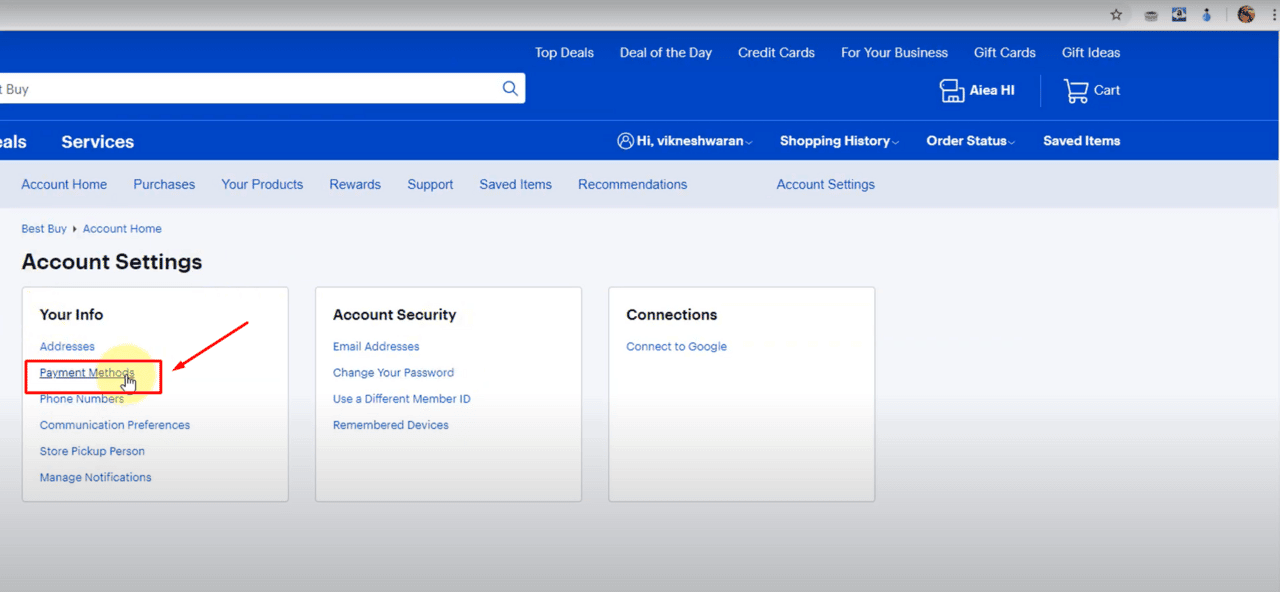The width and height of the screenshot is (1280, 592).
Task: Click the search magnifier icon
Action: [x=510, y=88]
